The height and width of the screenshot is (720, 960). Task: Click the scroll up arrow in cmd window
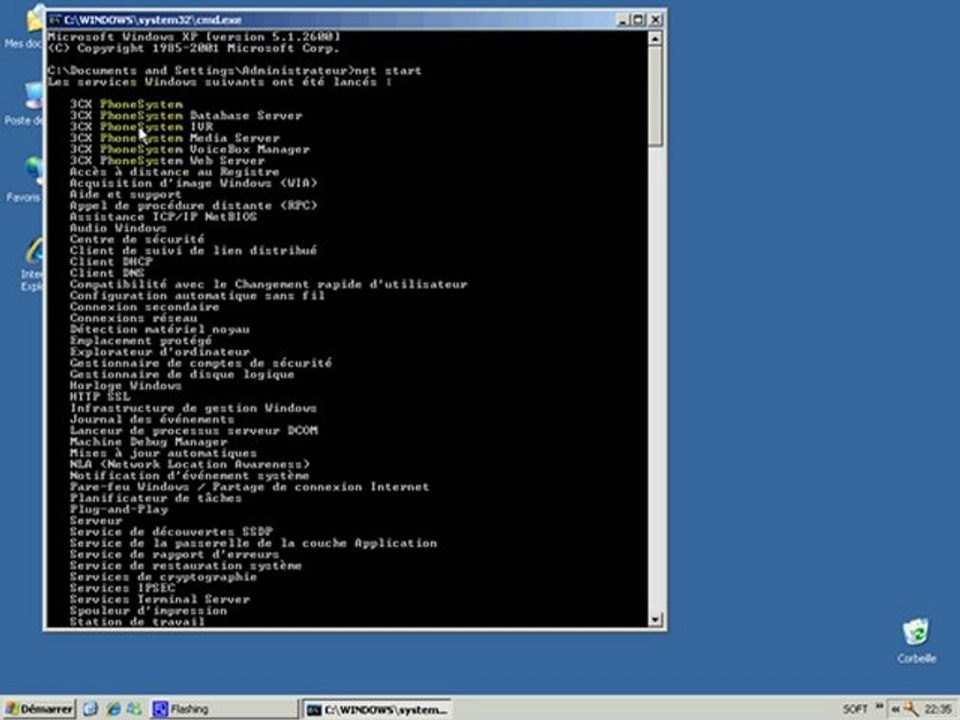pyautogui.click(x=655, y=39)
